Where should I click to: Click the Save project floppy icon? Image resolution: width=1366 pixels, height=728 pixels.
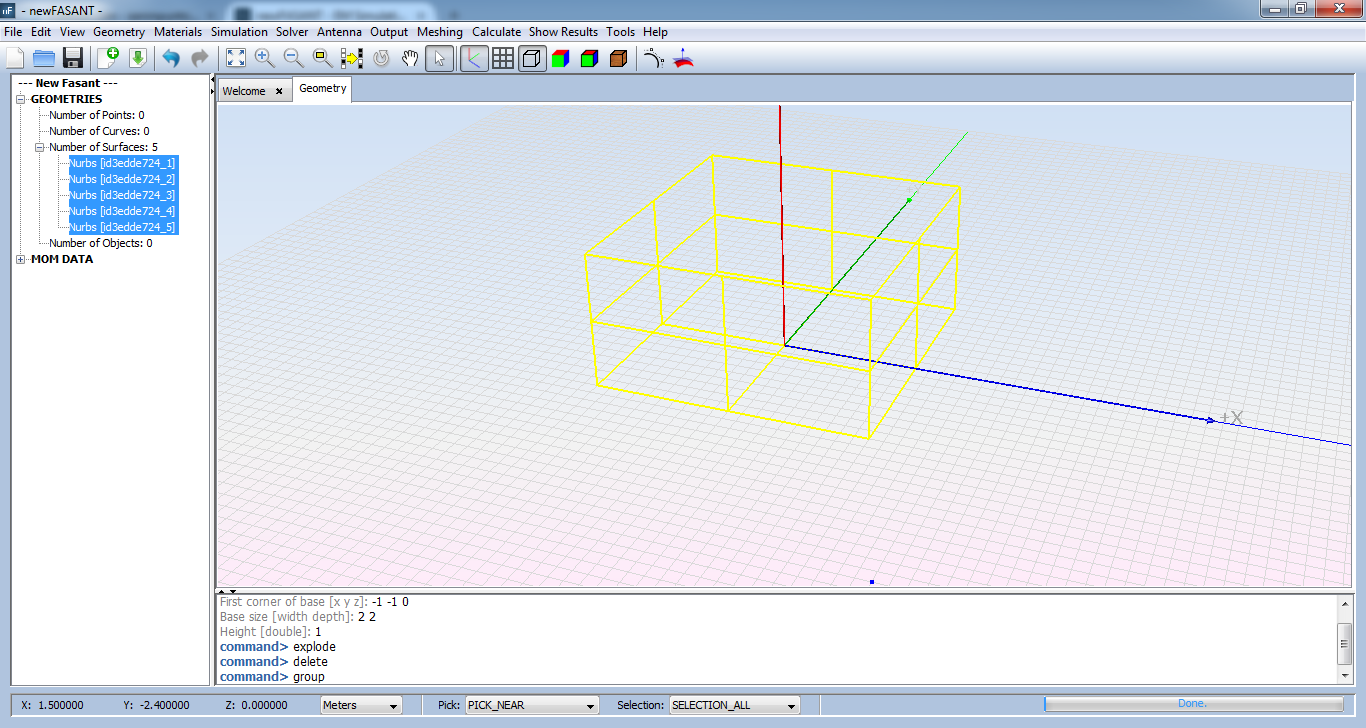pos(72,58)
